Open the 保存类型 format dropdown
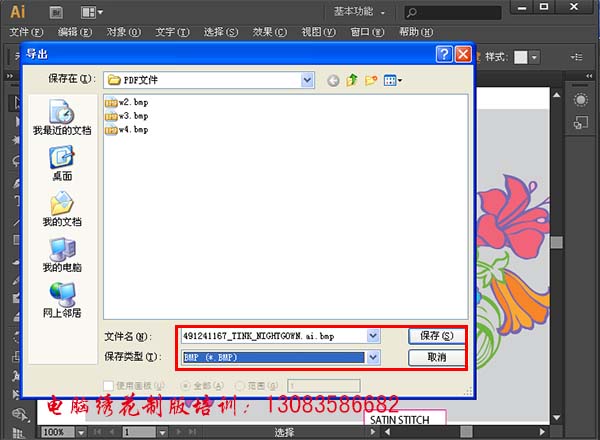The width and height of the screenshot is (600, 440). [373, 356]
